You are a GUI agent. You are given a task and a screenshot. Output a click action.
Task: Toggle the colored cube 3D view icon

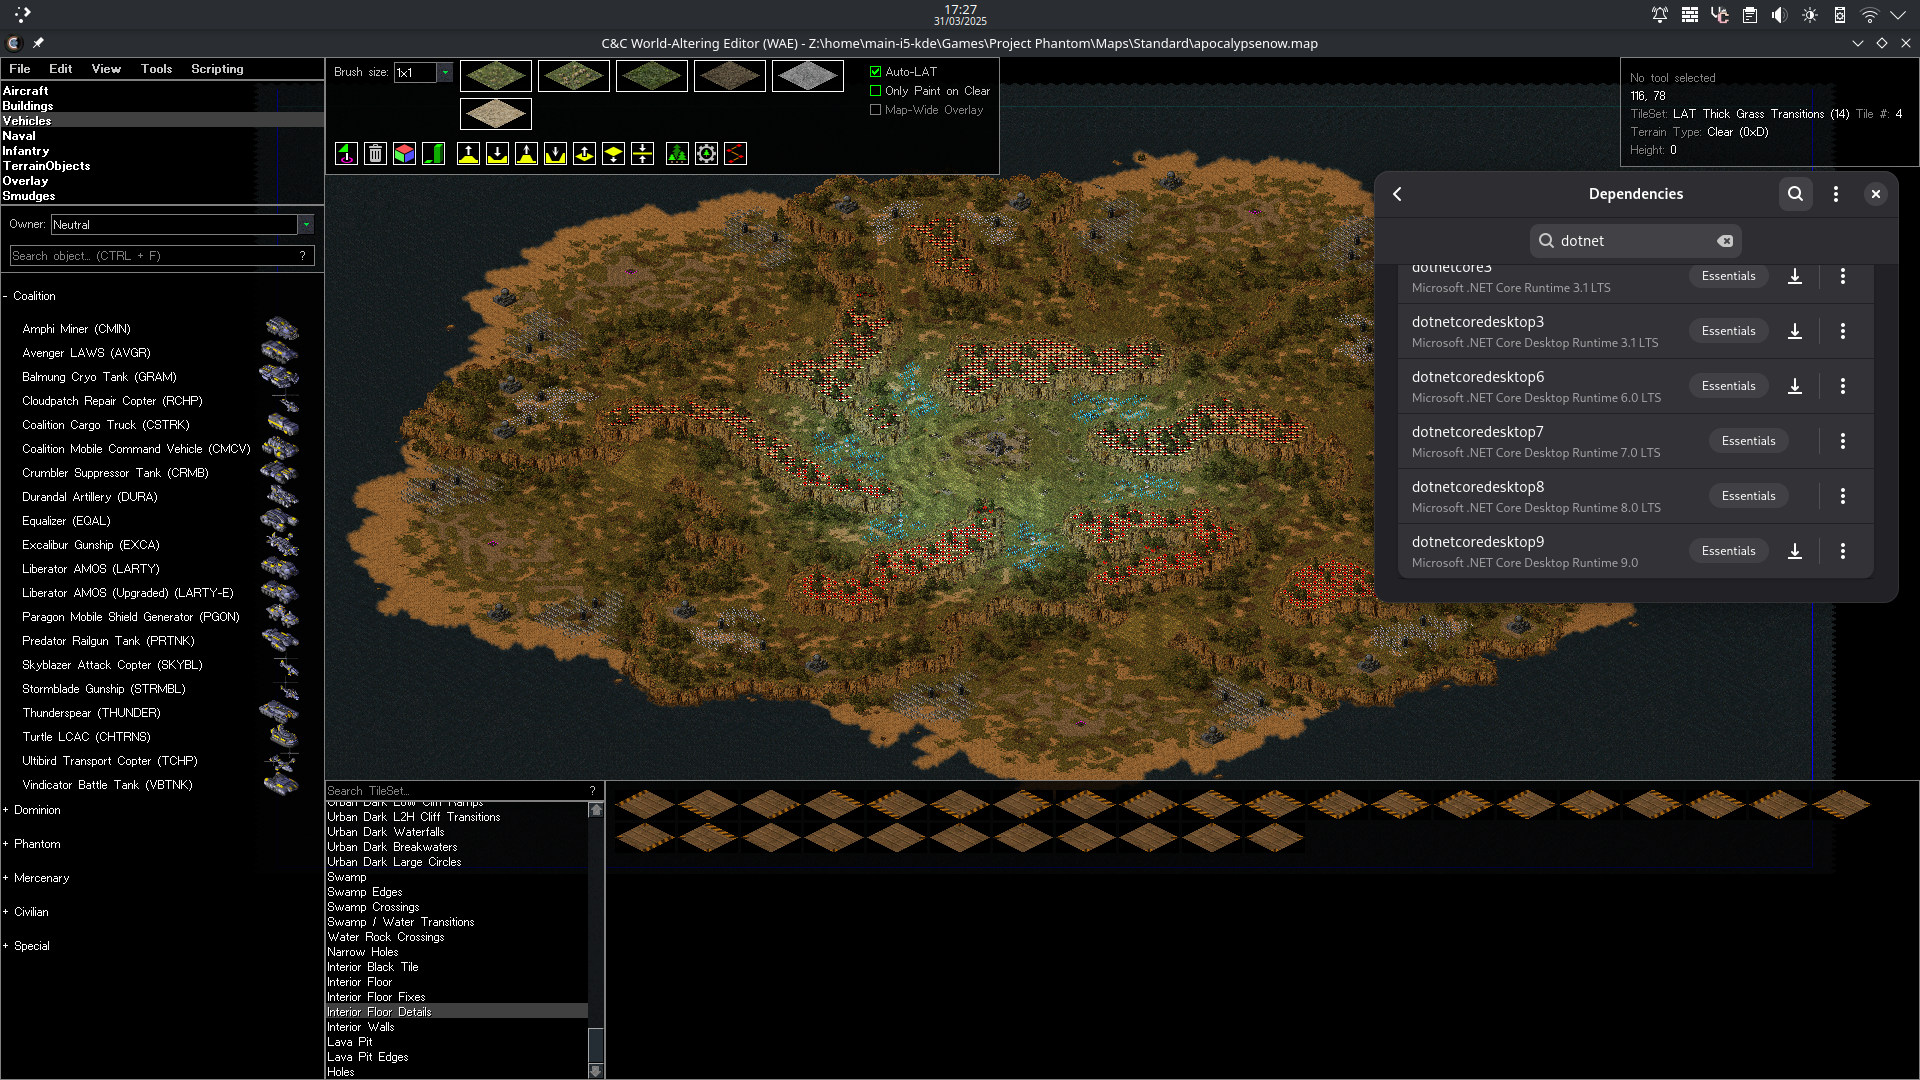pos(404,154)
